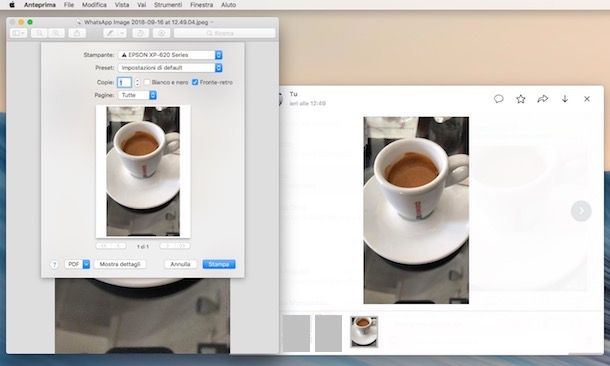Open Preset Impostazioni di default dropdown
610x366 pixels.
coord(170,68)
